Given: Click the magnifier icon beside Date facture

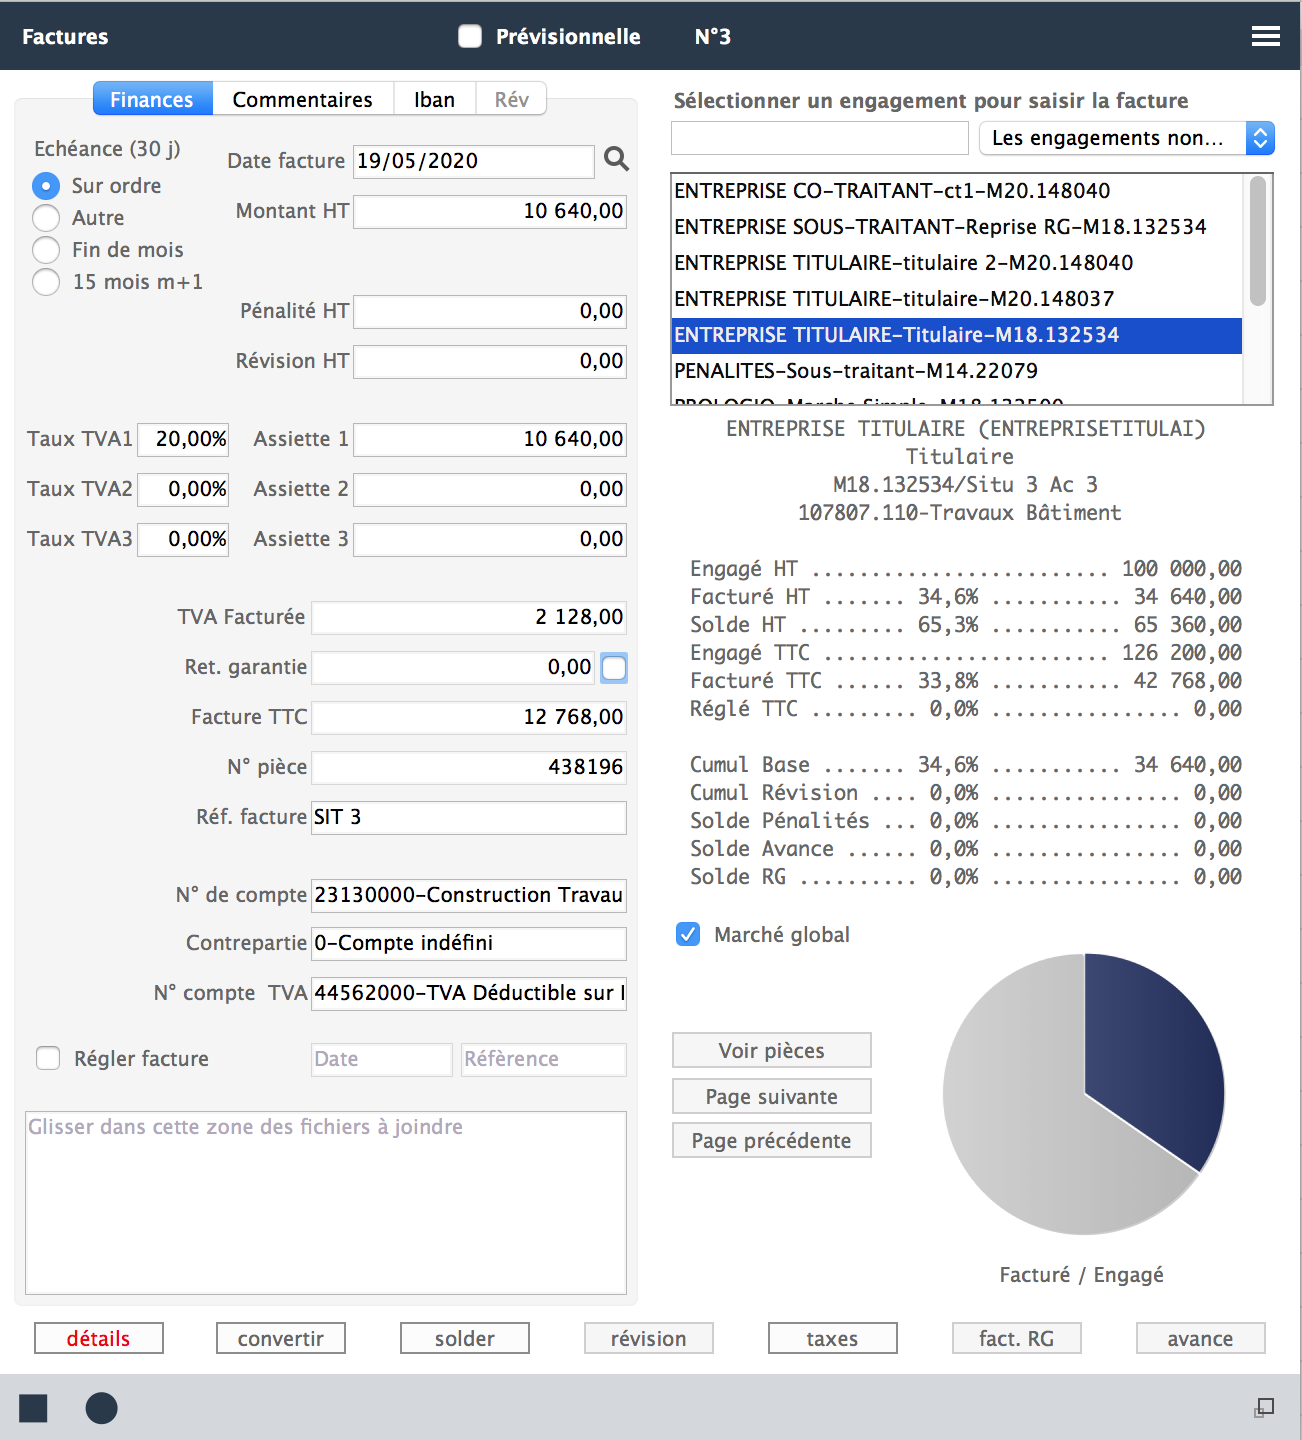Looking at the screenshot, I should (x=617, y=159).
